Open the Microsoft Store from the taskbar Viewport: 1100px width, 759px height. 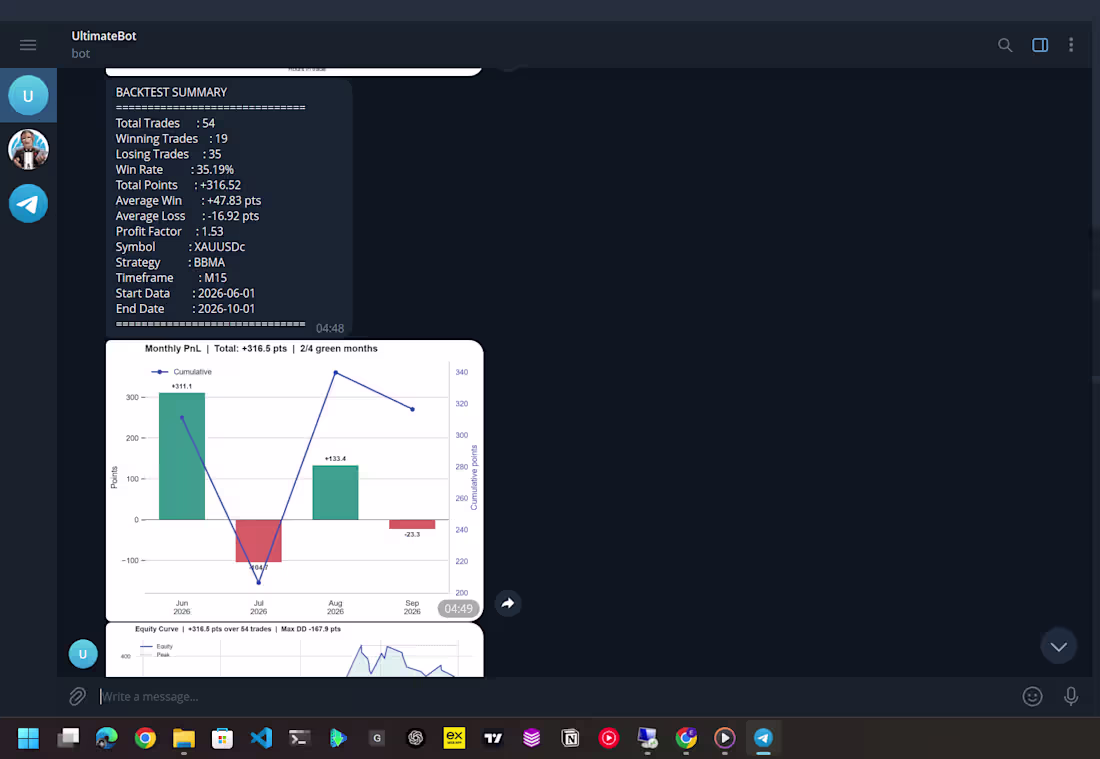click(x=222, y=738)
